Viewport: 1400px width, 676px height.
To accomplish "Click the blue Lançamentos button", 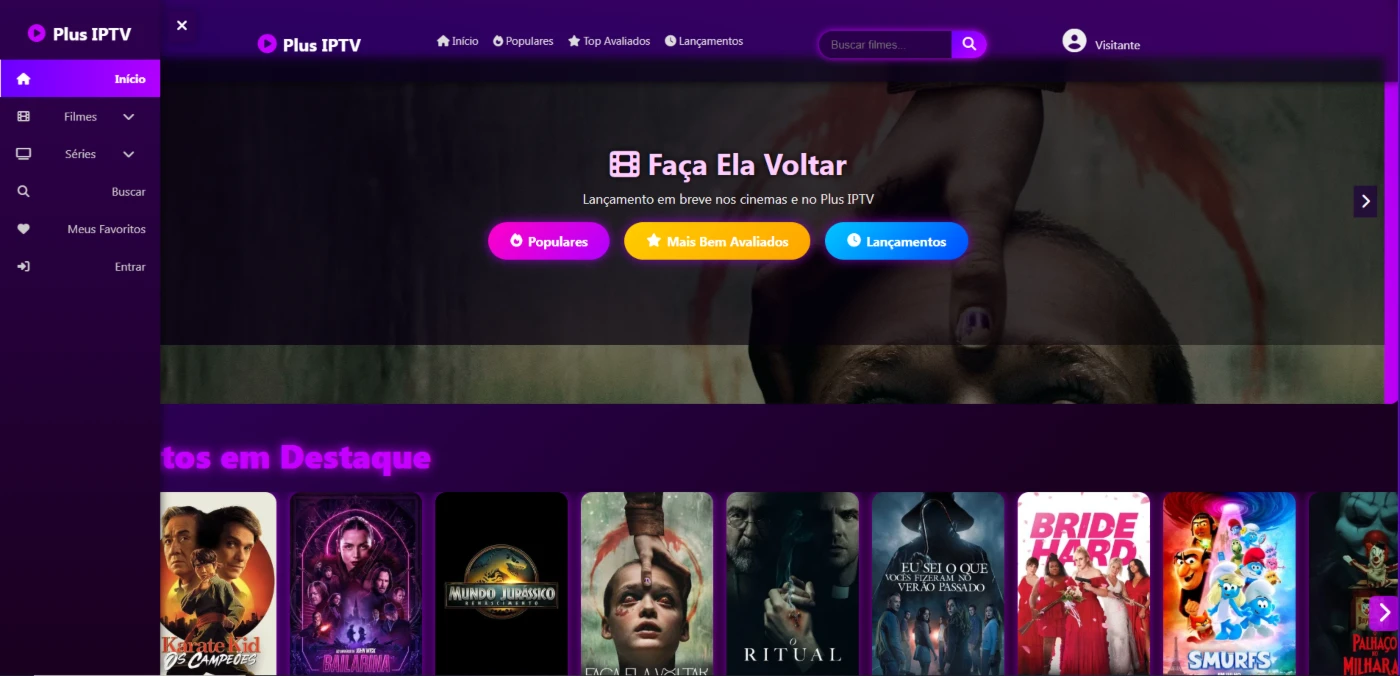I will (896, 241).
